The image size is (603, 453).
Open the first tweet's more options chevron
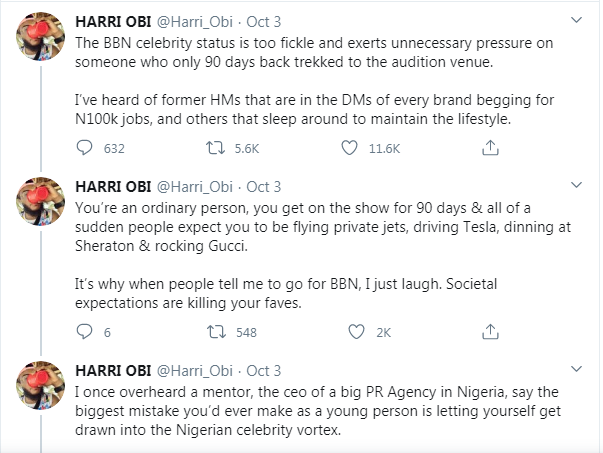click(578, 20)
